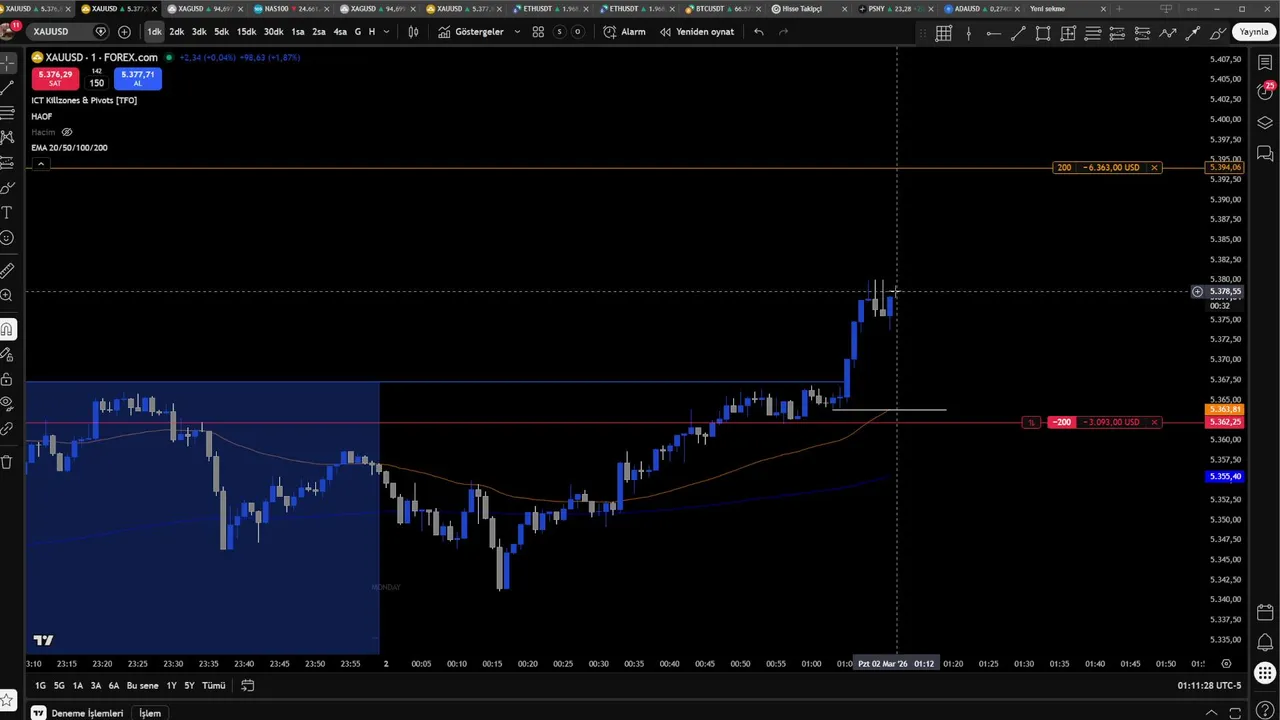Click the 150 quantity input field
The image size is (1280, 720).
(x=97, y=83)
